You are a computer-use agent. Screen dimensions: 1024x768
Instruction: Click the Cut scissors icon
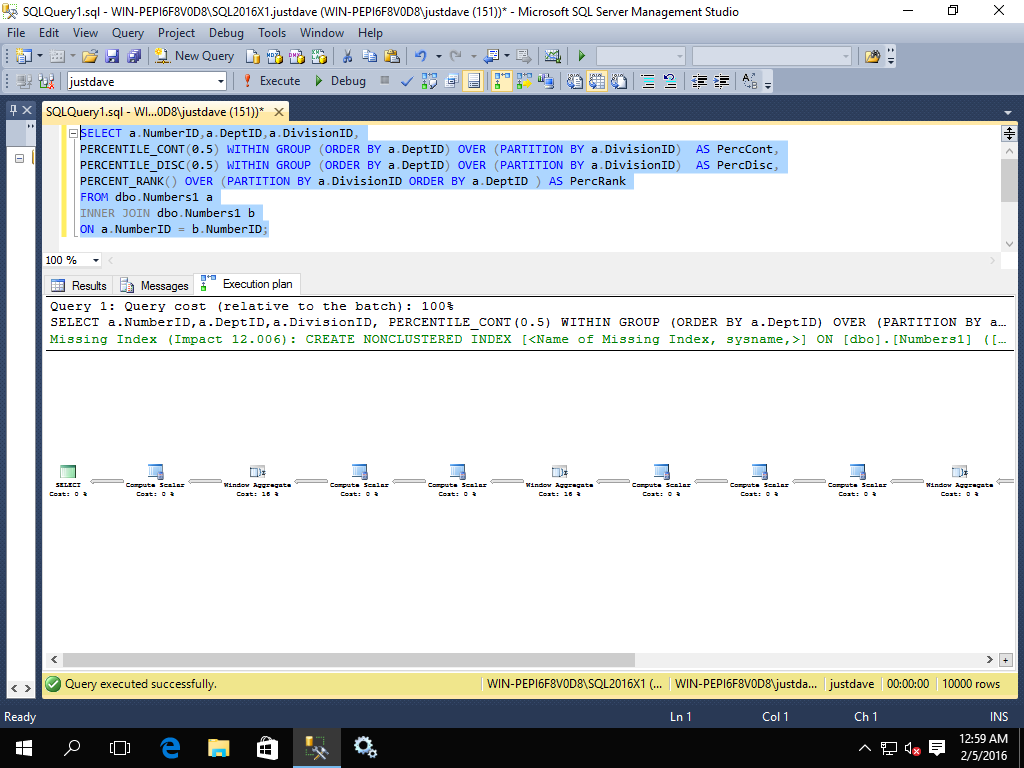tap(347, 56)
